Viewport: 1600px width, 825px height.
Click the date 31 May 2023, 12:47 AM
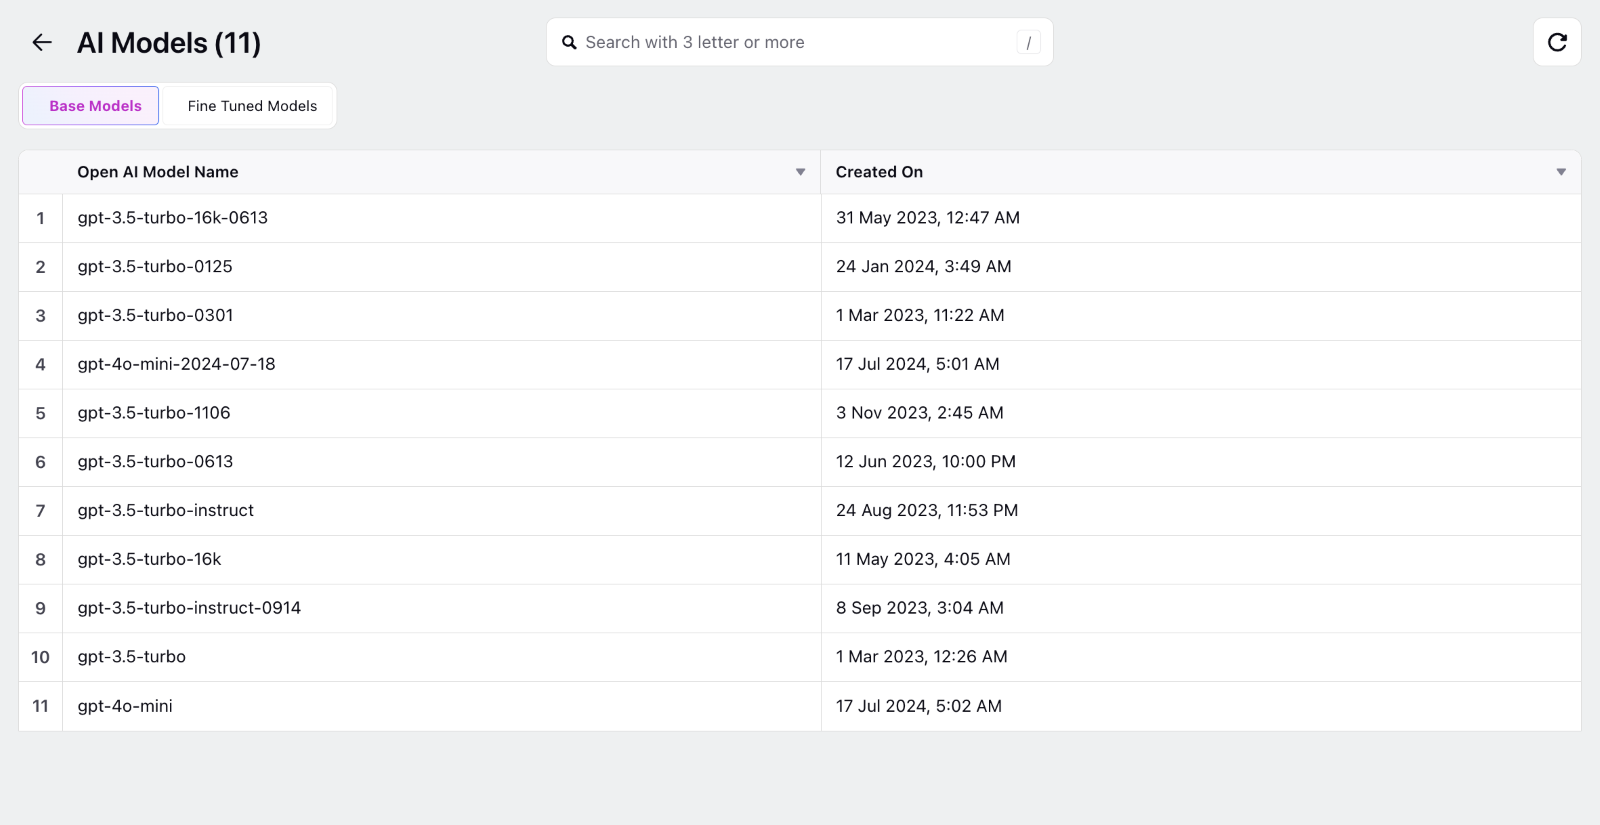pyautogui.click(x=928, y=218)
